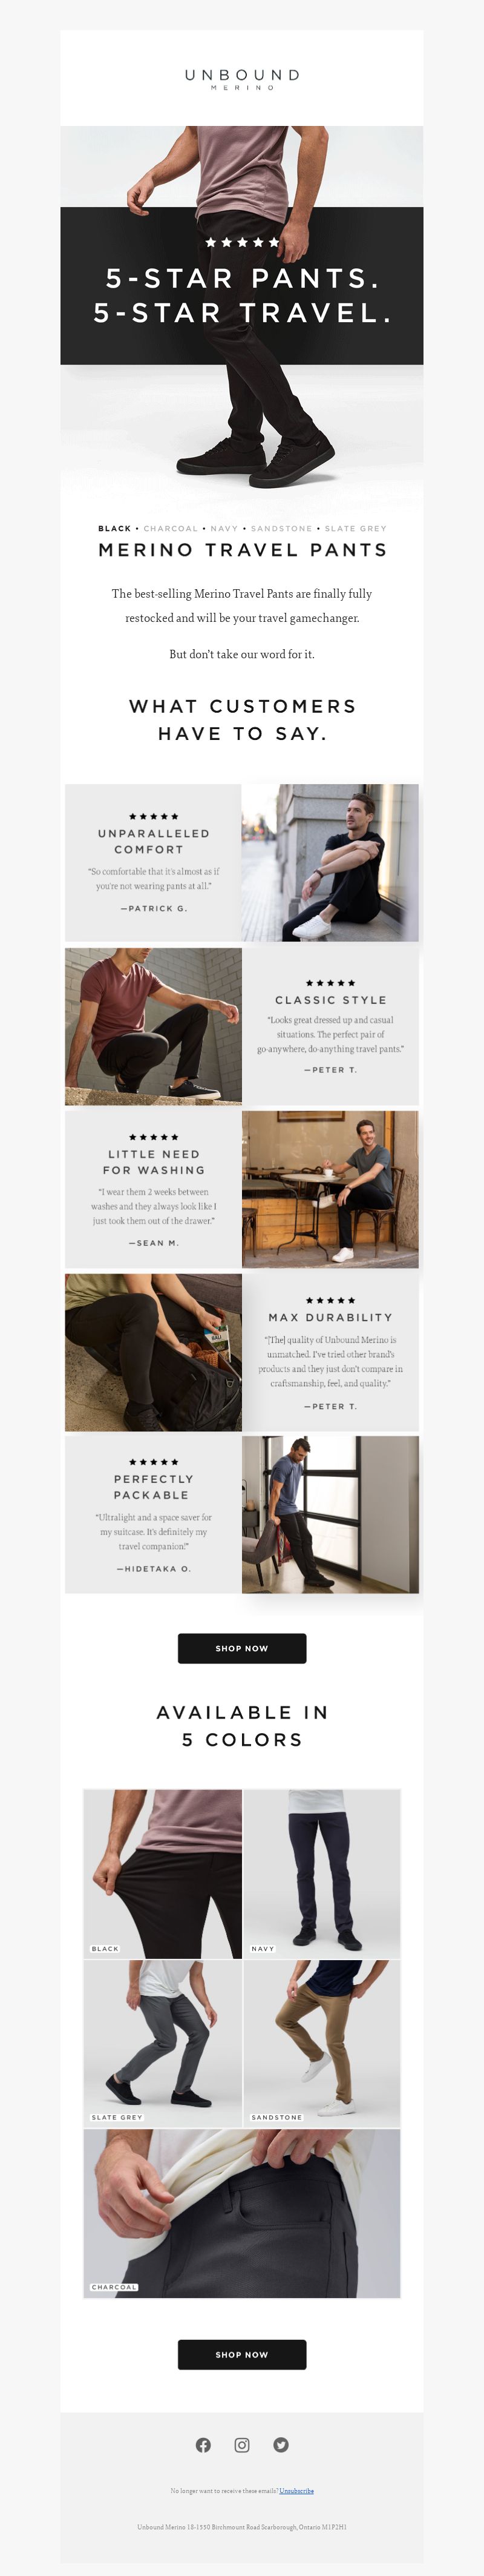Open the Charcoal pants close-up photo
484x2576 pixels.
pyautogui.click(x=242, y=2213)
